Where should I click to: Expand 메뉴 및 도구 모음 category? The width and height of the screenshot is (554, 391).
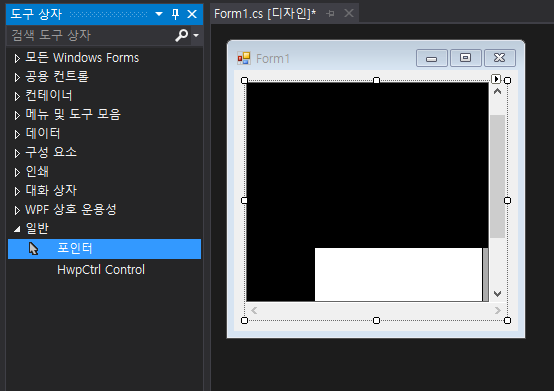(17, 115)
